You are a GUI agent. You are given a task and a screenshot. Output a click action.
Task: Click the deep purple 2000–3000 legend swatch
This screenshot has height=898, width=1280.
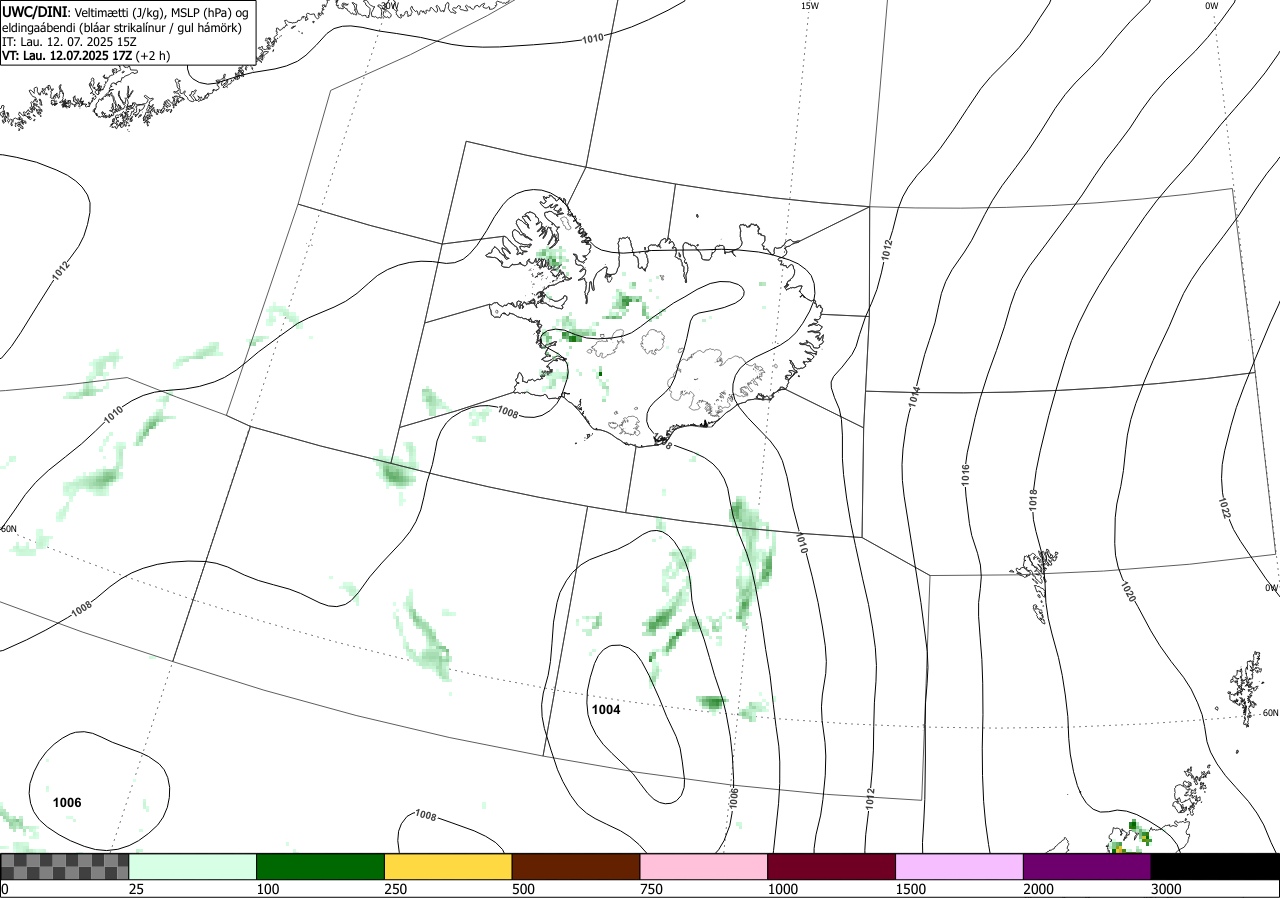[1087, 866]
